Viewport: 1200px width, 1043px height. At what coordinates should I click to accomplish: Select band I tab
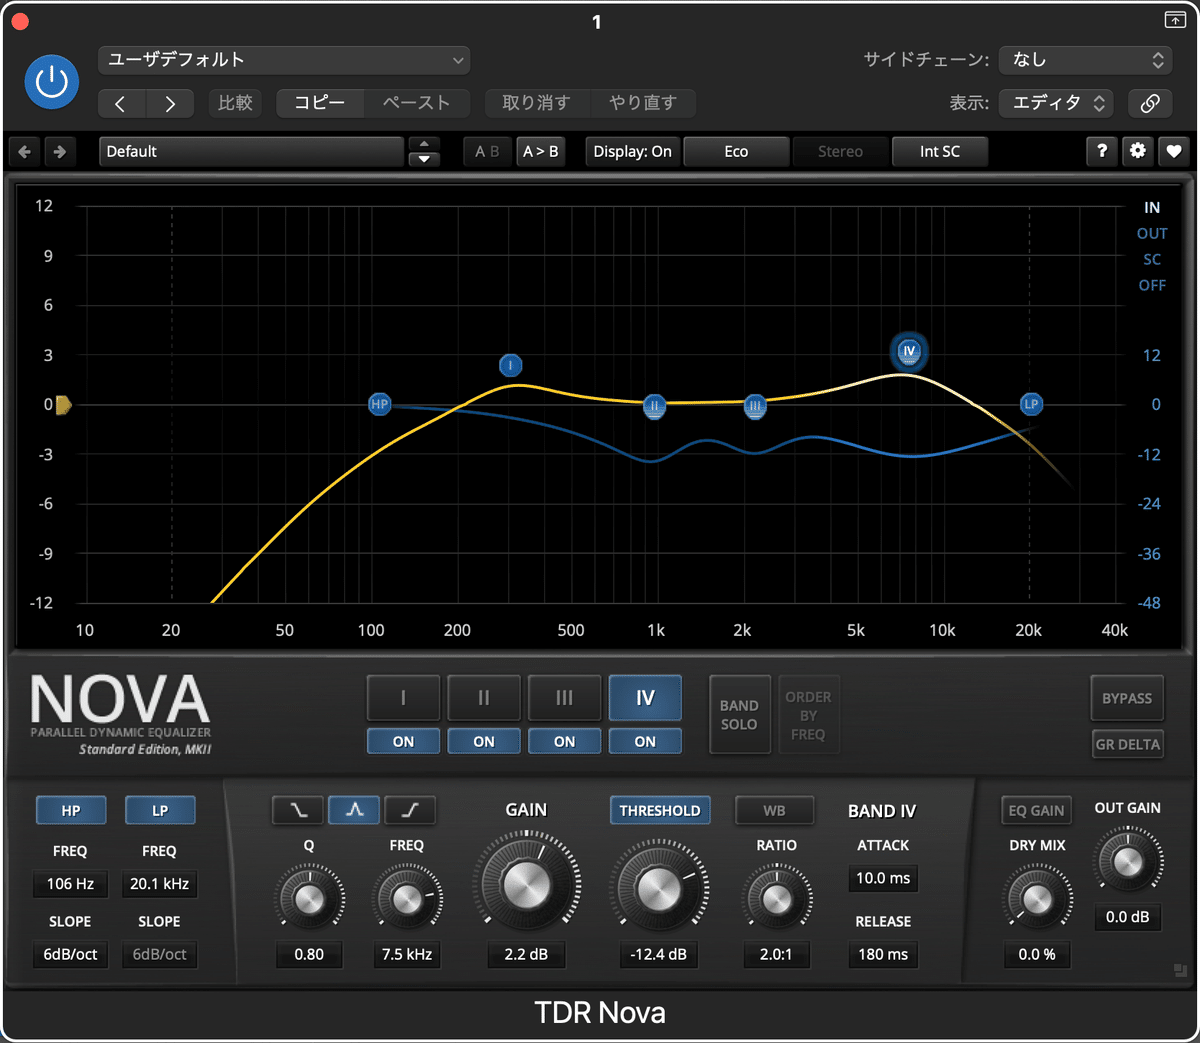[x=403, y=698]
